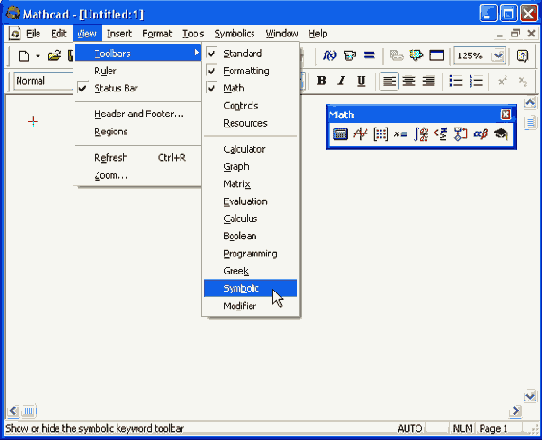Open the Edit menu
The image size is (542, 440).
58,34
